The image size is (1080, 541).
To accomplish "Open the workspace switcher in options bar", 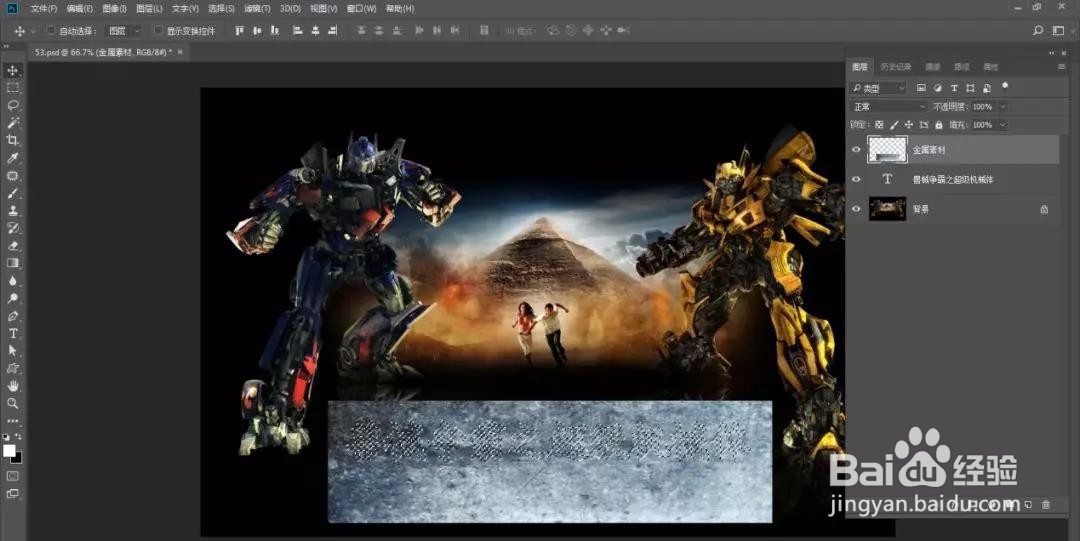I will 1059,30.
